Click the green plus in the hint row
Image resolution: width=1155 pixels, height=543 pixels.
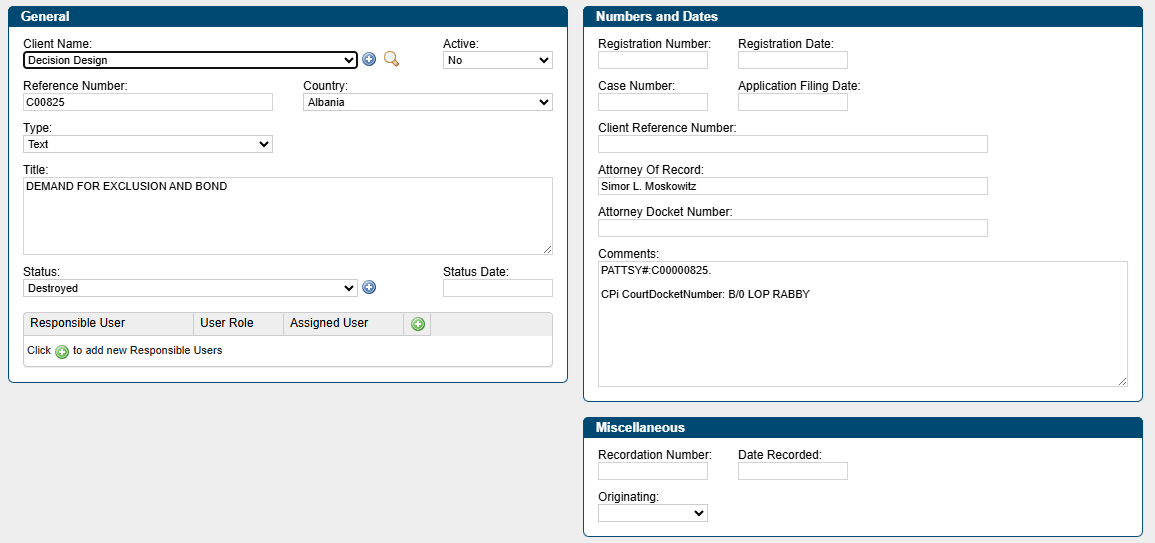[x=62, y=351]
